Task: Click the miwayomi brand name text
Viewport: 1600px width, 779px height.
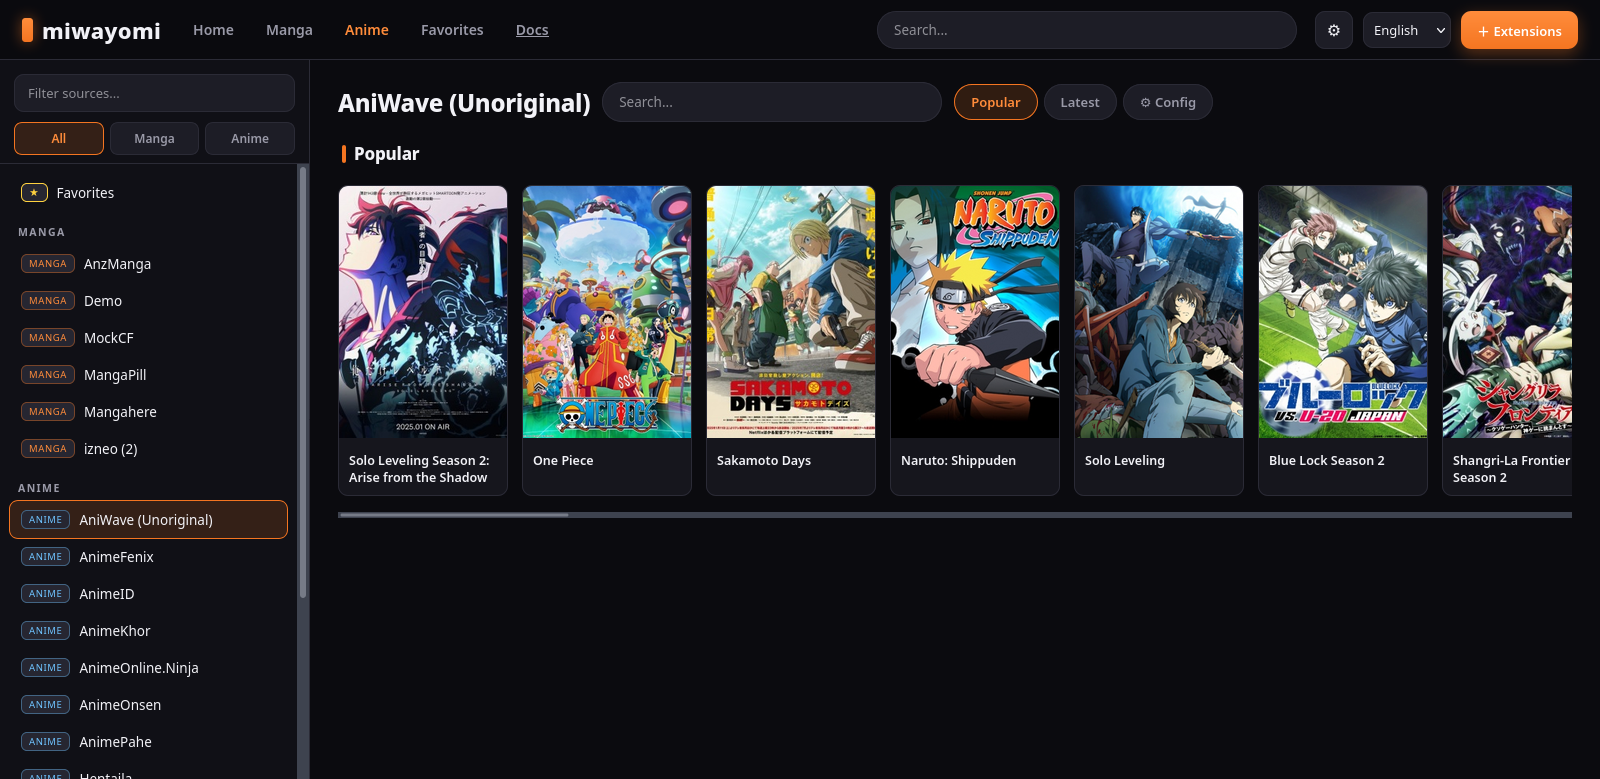Action: point(101,31)
